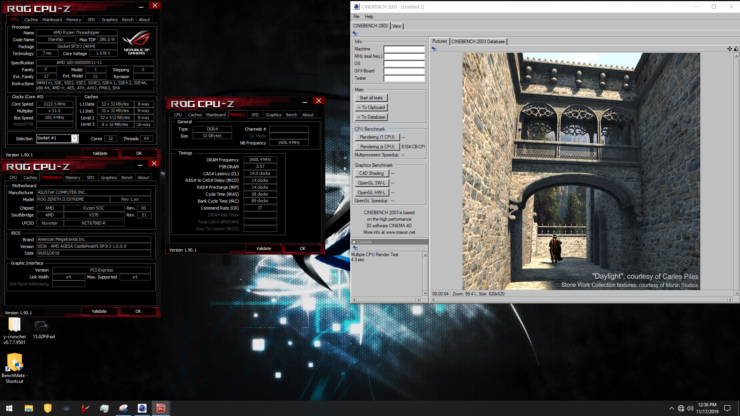
Task: Click the Tester input field in Cinebench
Action: [x=404, y=76]
